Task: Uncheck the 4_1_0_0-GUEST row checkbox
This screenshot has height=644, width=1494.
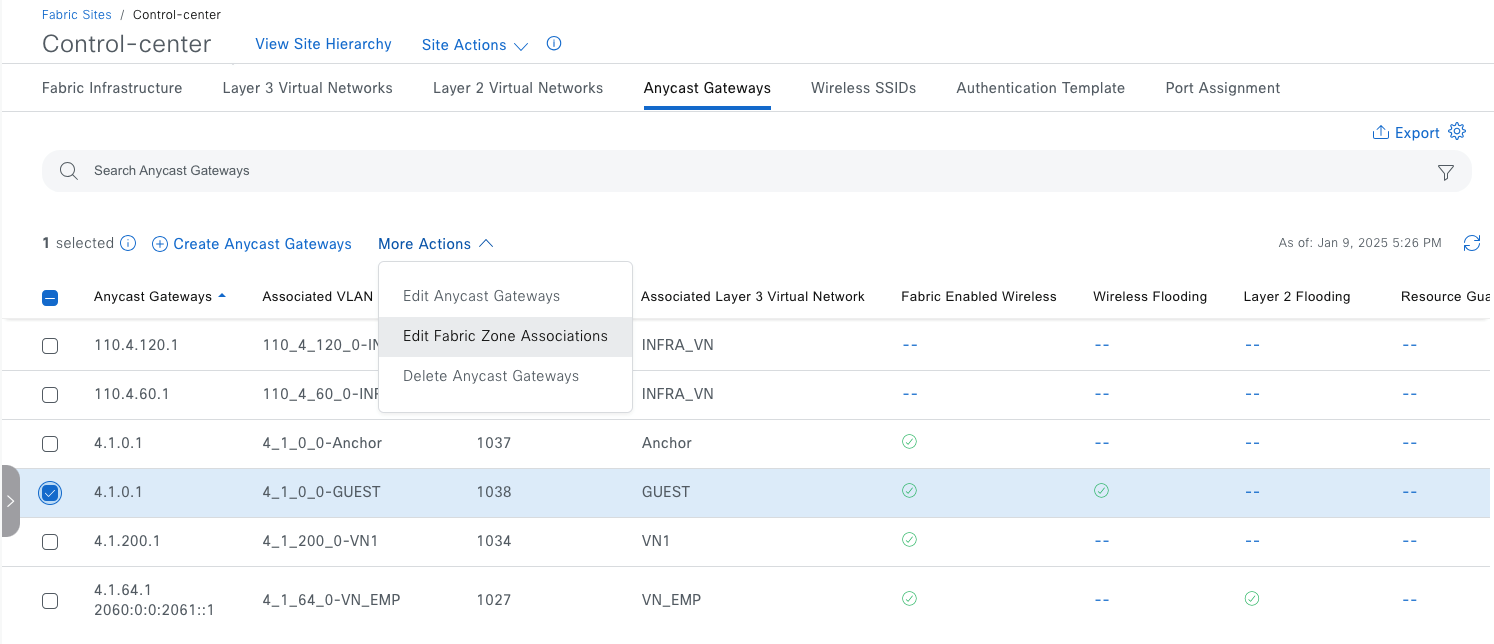Action: coord(50,492)
